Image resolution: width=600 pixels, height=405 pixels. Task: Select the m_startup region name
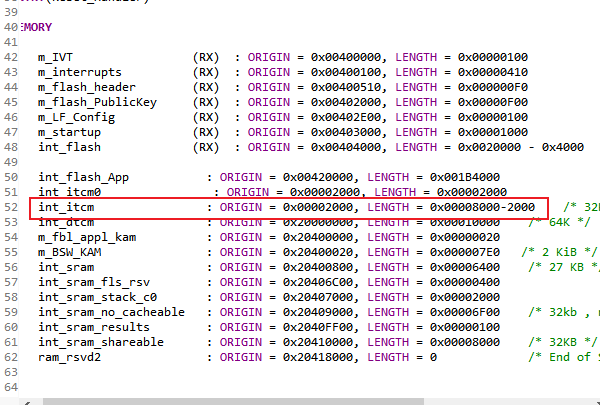coord(69,132)
